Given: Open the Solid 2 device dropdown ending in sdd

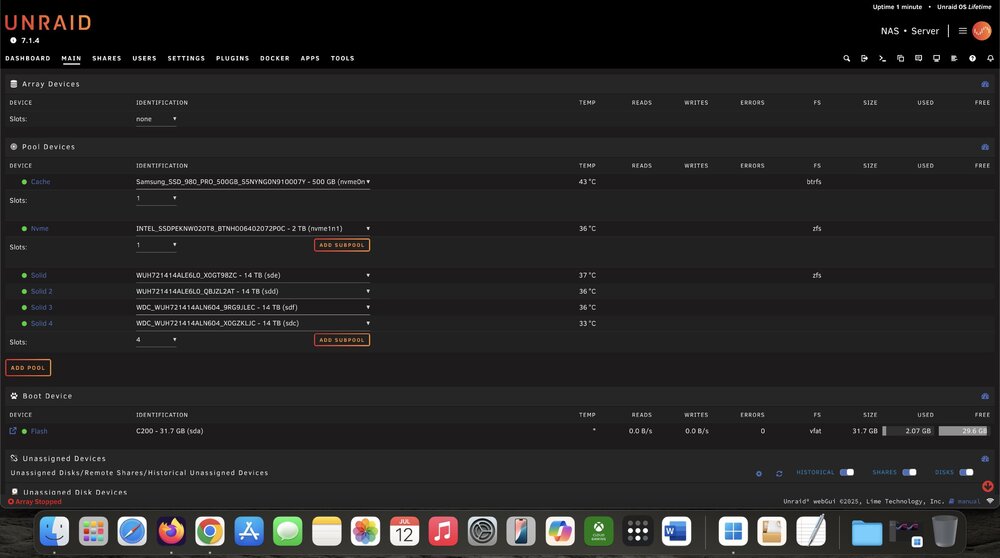Looking at the screenshot, I should coord(253,291).
